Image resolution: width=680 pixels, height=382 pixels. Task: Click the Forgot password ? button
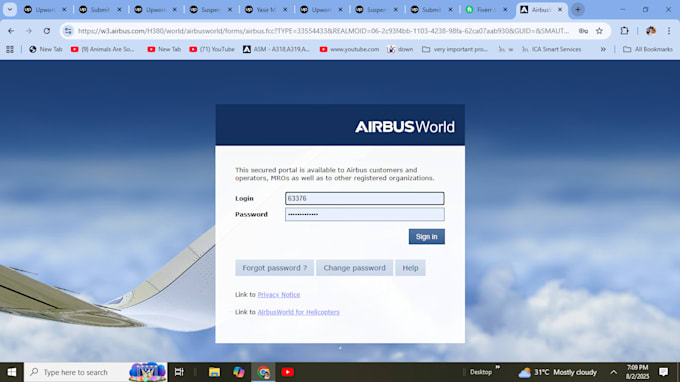coord(275,268)
